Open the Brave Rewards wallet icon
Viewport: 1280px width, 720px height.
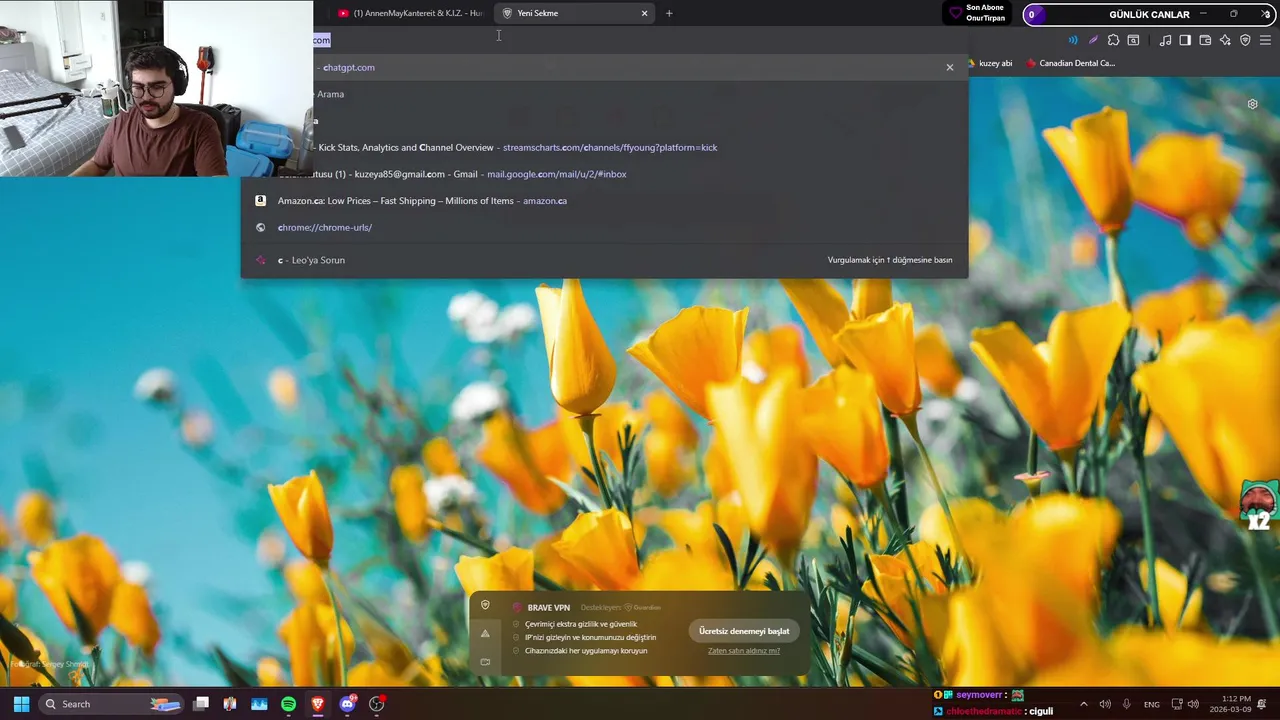(1205, 40)
